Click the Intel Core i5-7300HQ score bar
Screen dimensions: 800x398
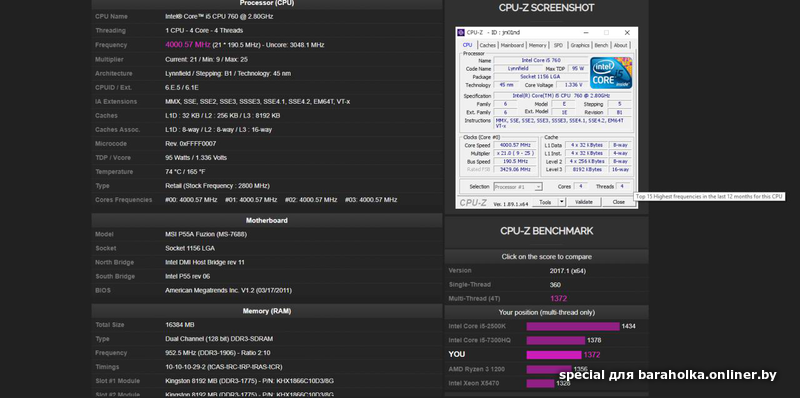pos(556,340)
